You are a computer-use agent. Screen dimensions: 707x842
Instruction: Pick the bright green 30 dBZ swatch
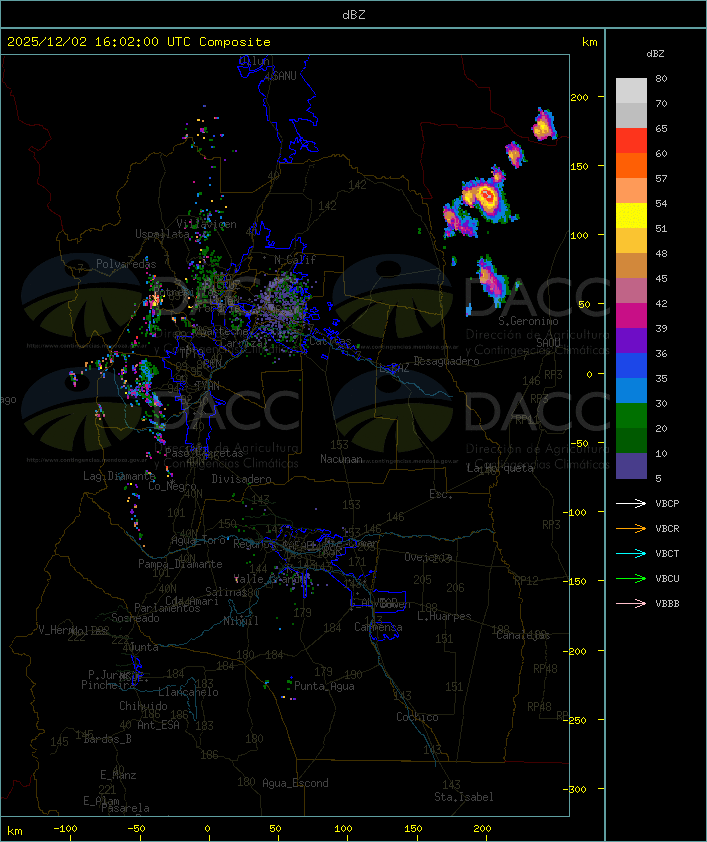click(x=631, y=416)
